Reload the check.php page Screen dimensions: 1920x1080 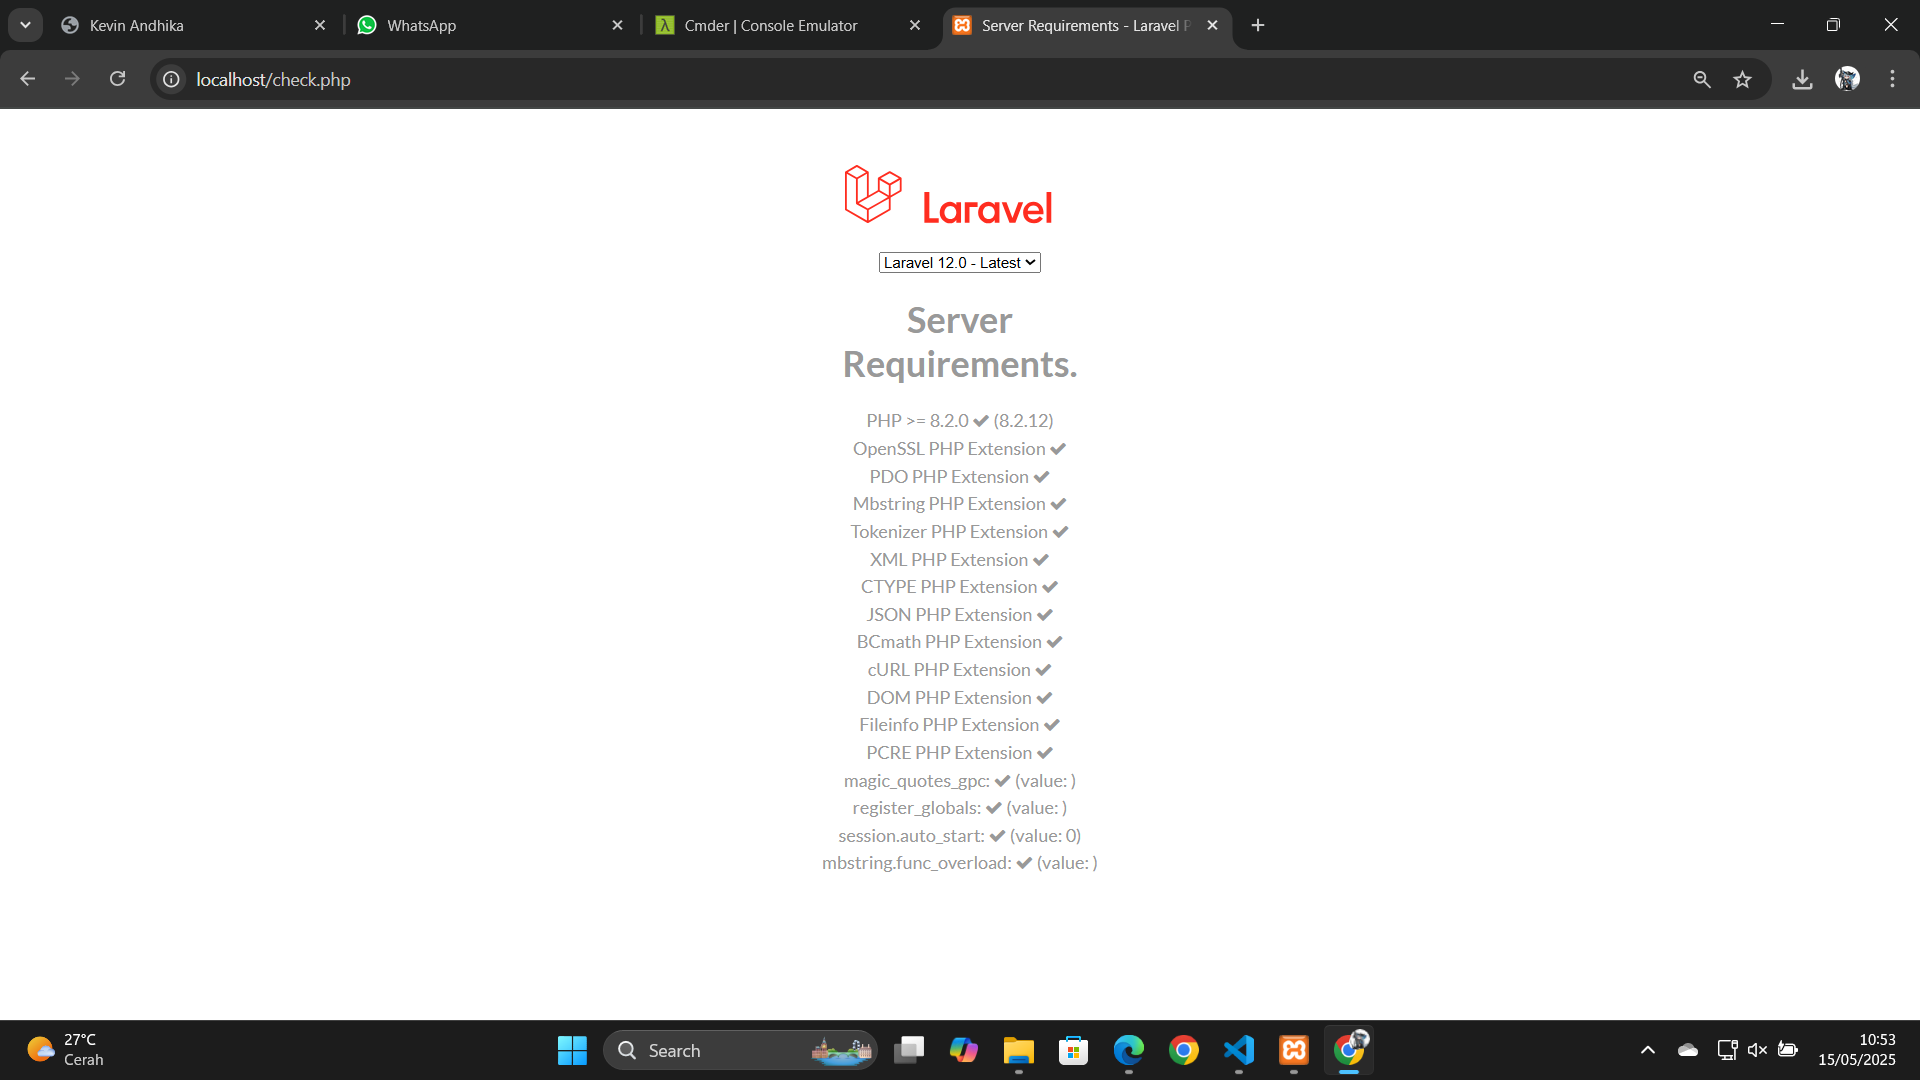117,79
